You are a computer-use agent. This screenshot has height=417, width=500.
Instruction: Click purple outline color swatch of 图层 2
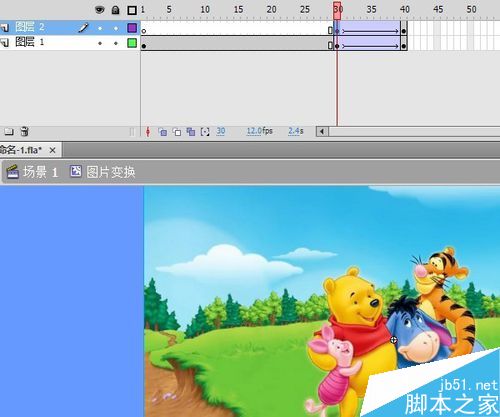(x=132, y=28)
